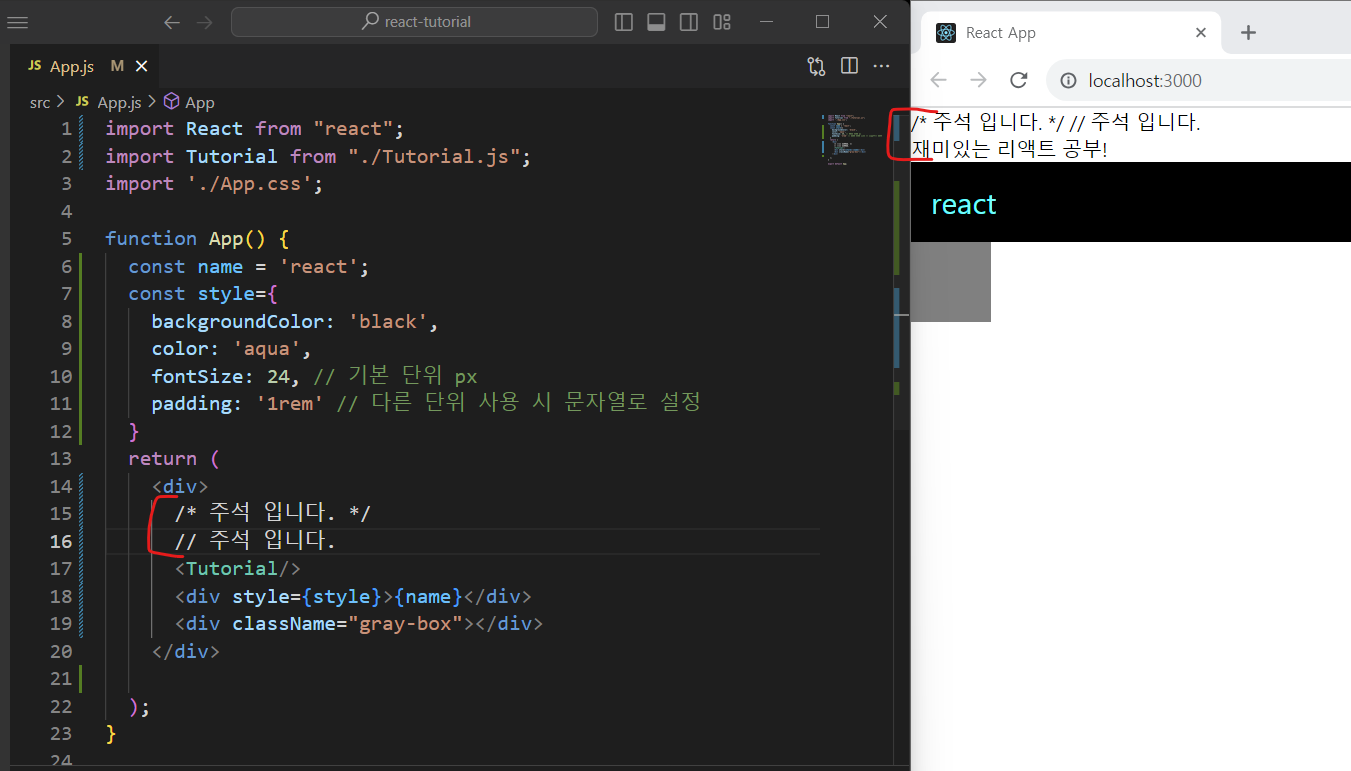This screenshot has width=1351, height=771.
Task: Click function App declaration name
Action: tap(226, 238)
